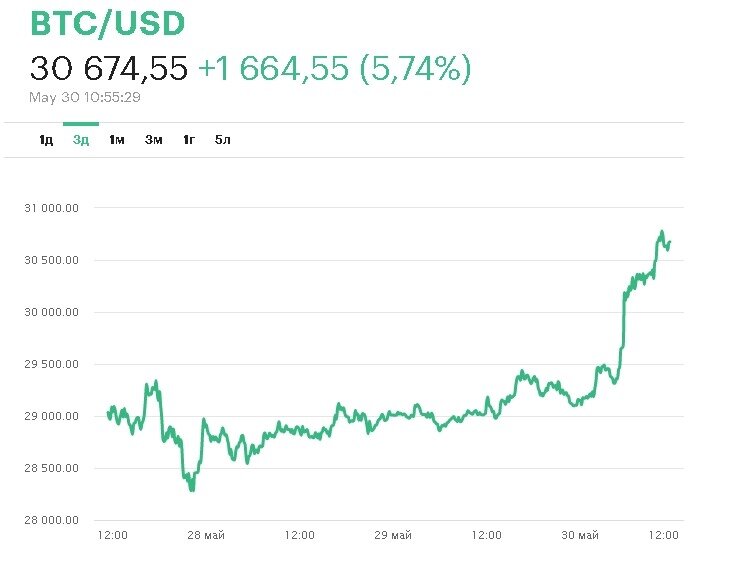The height and width of the screenshot is (570, 733).
Task: Open the 1м time range tab
Action: tap(116, 140)
